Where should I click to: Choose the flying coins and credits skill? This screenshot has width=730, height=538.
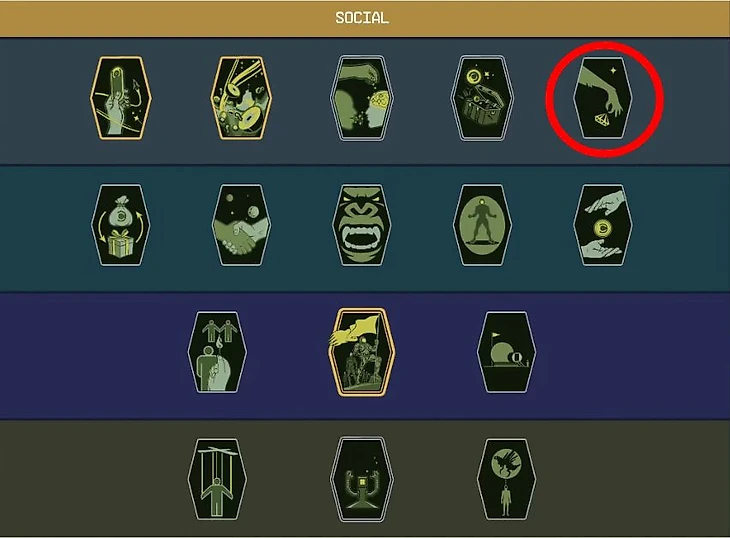pyautogui.click(x=241, y=98)
